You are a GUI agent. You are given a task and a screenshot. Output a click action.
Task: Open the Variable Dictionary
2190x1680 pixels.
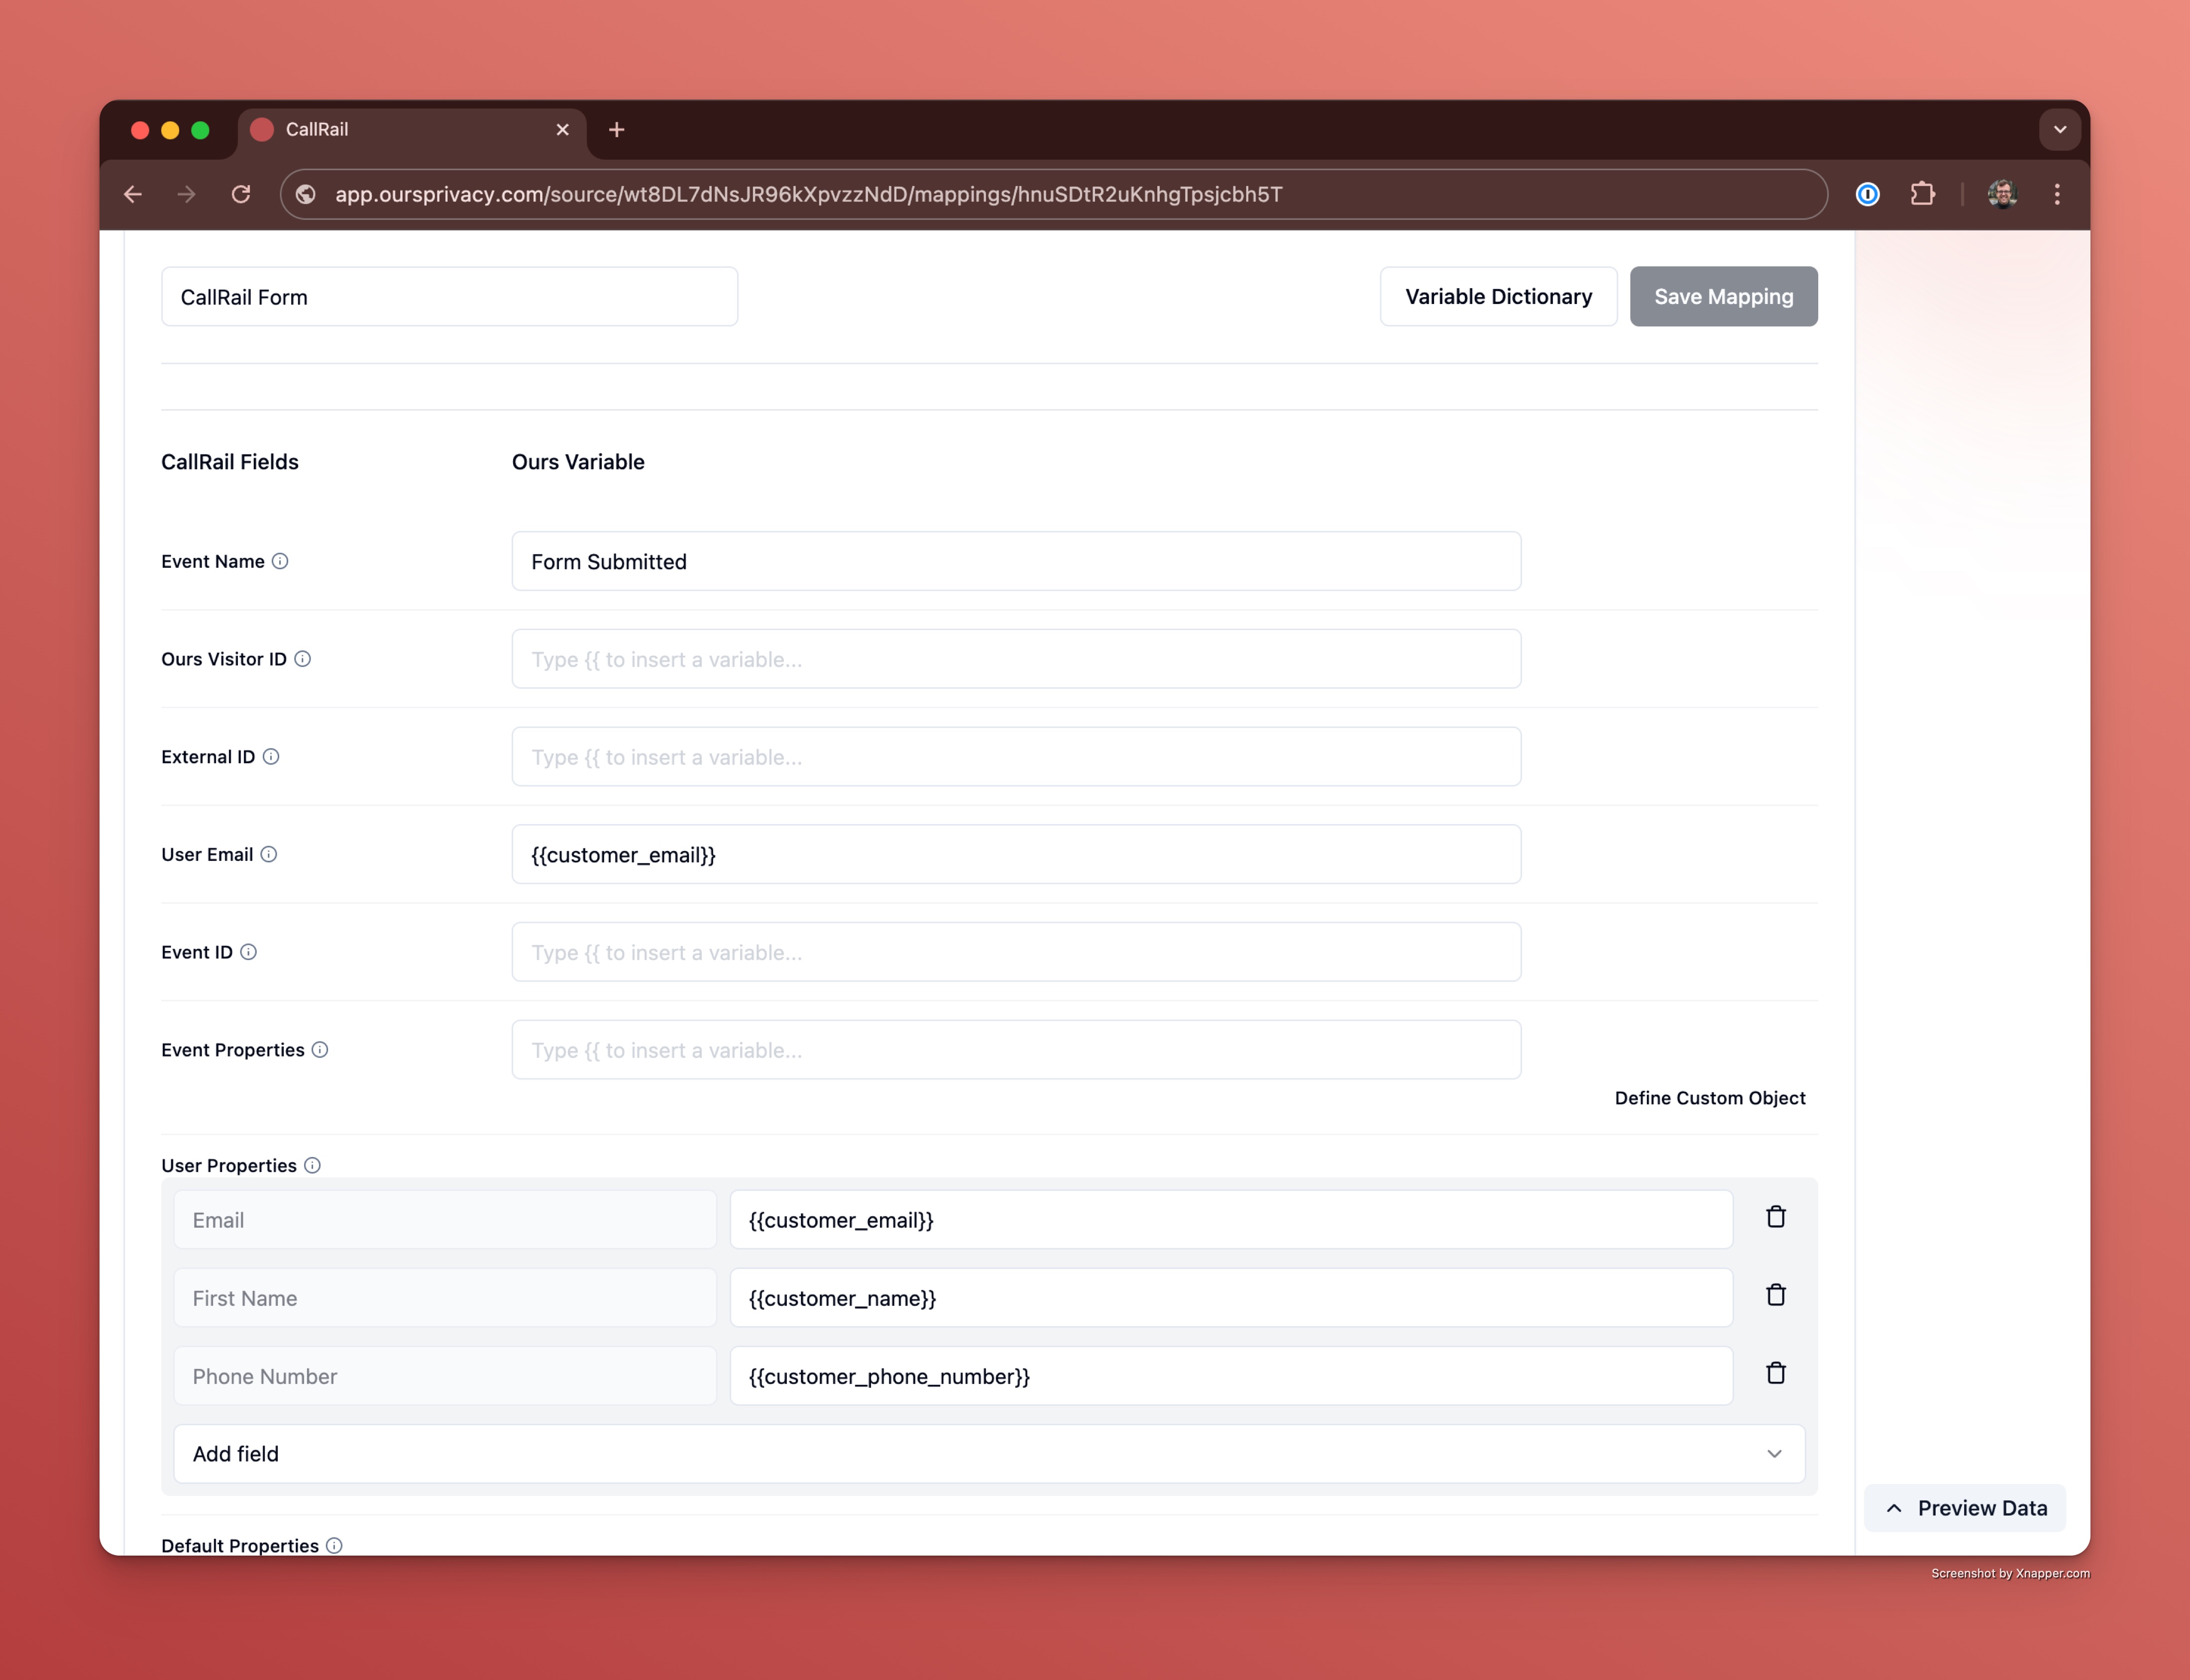coord(1498,297)
